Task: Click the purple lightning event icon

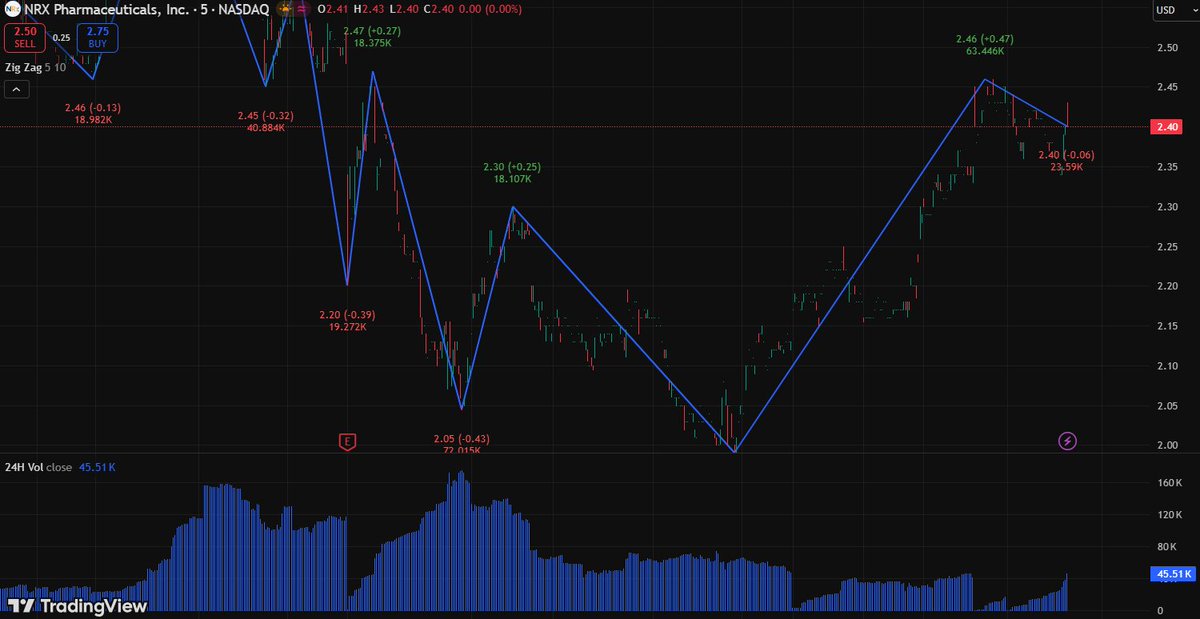Action: coord(1068,441)
